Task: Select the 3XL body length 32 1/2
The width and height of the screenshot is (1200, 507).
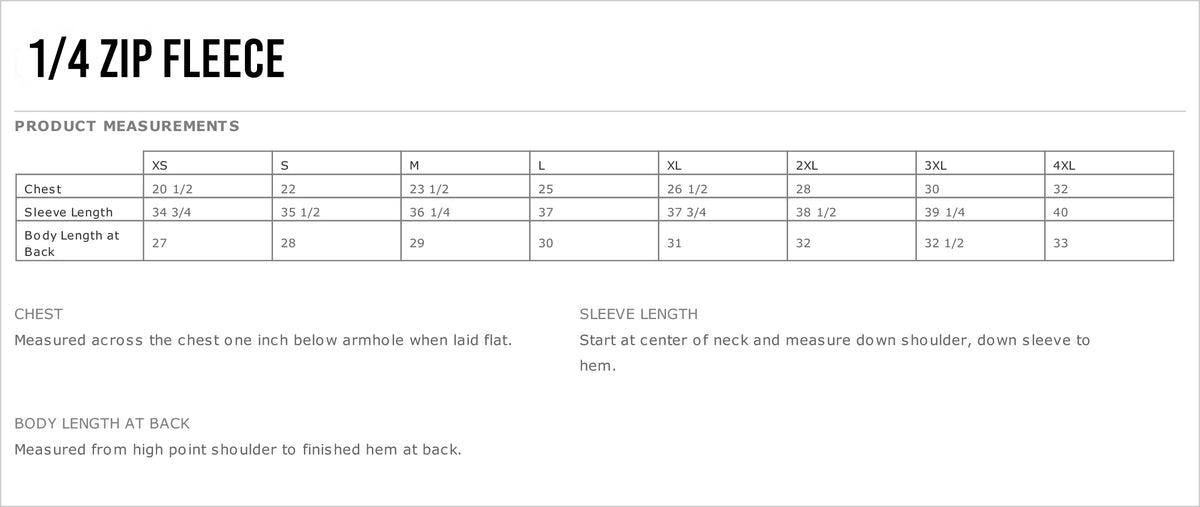Action: 945,243
